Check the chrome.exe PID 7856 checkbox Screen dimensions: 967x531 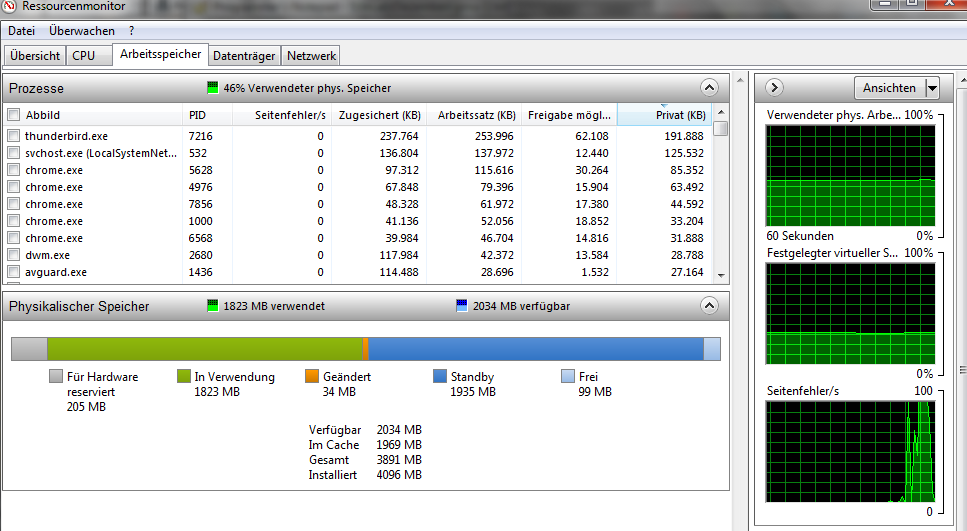pos(13,204)
